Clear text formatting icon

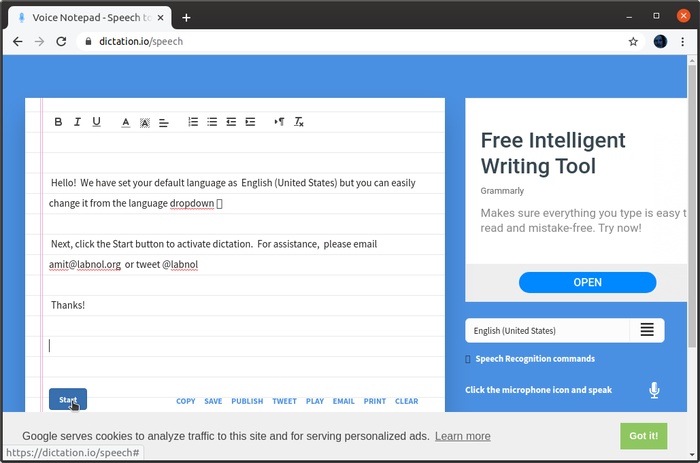[x=299, y=122]
